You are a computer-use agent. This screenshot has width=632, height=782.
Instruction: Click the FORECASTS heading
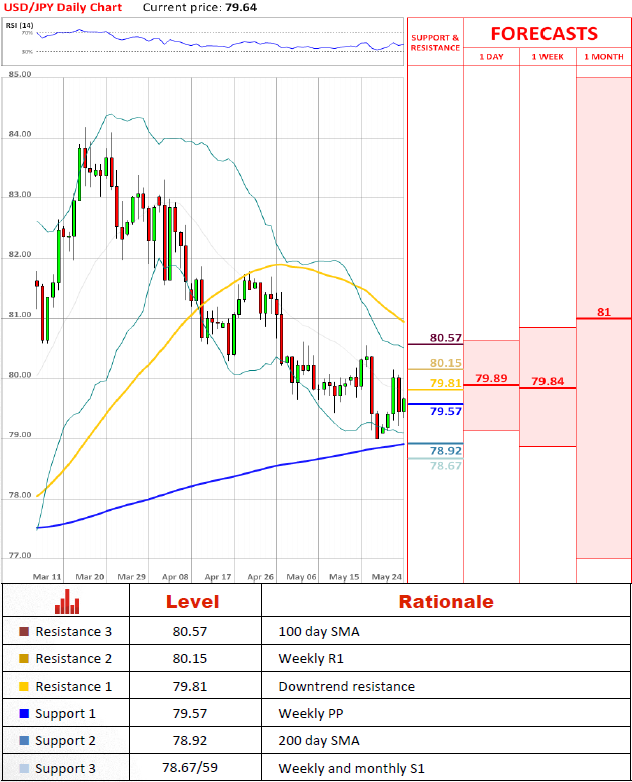pyautogui.click(x=544, y=33)
